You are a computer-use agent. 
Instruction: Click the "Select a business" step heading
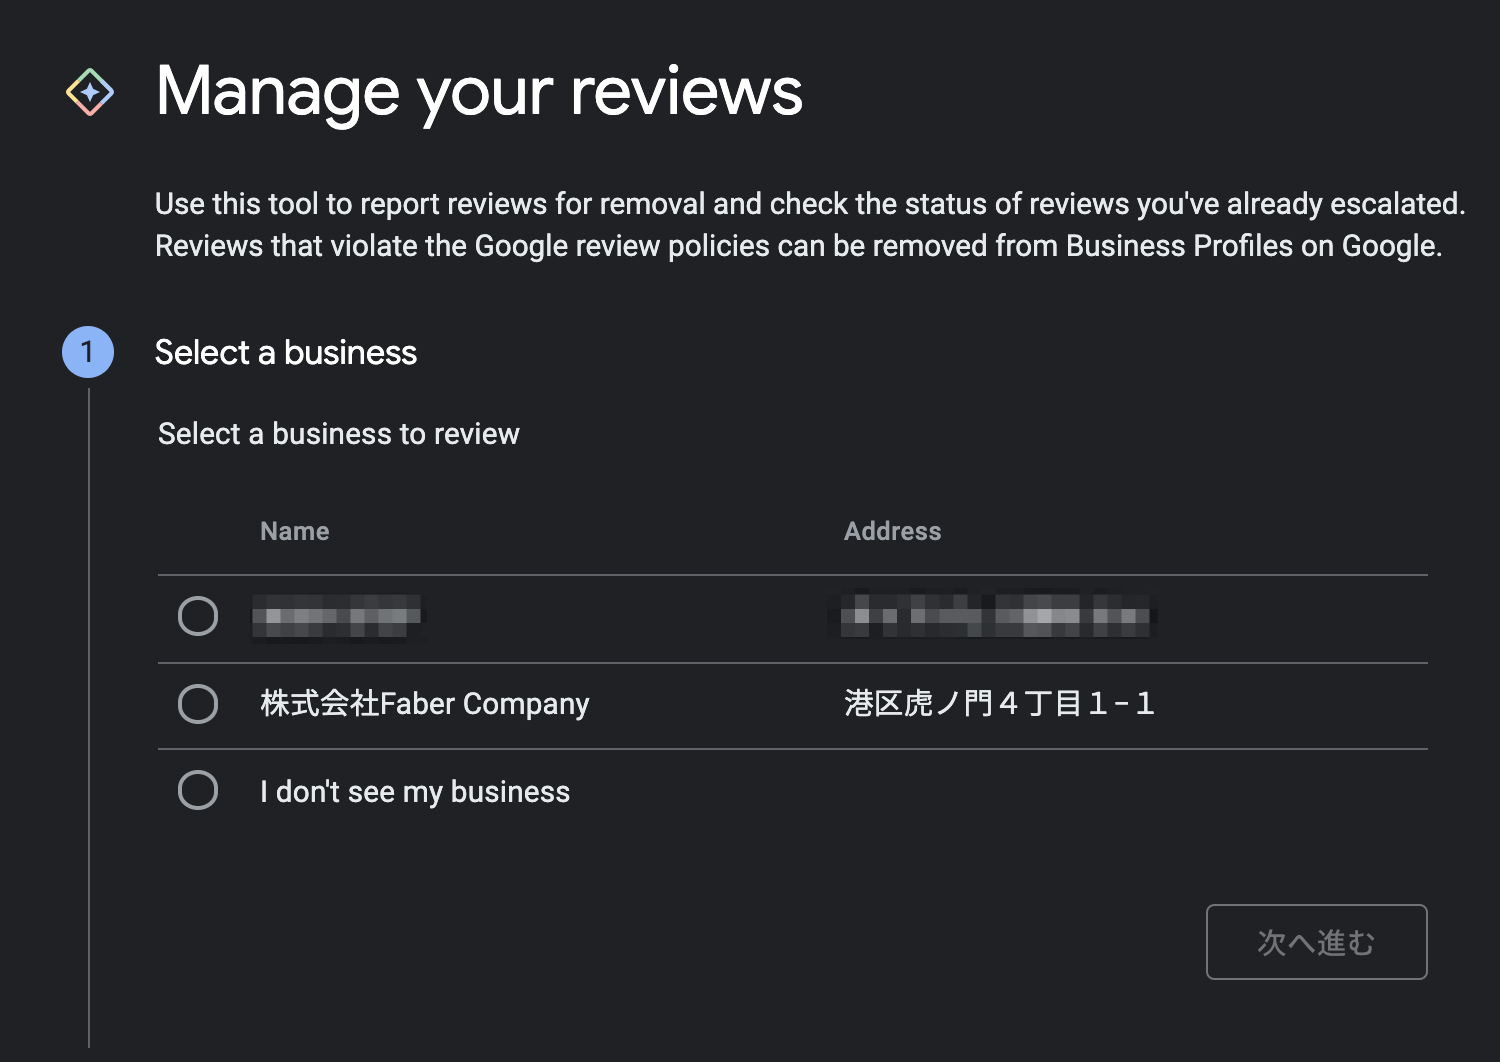286,353
